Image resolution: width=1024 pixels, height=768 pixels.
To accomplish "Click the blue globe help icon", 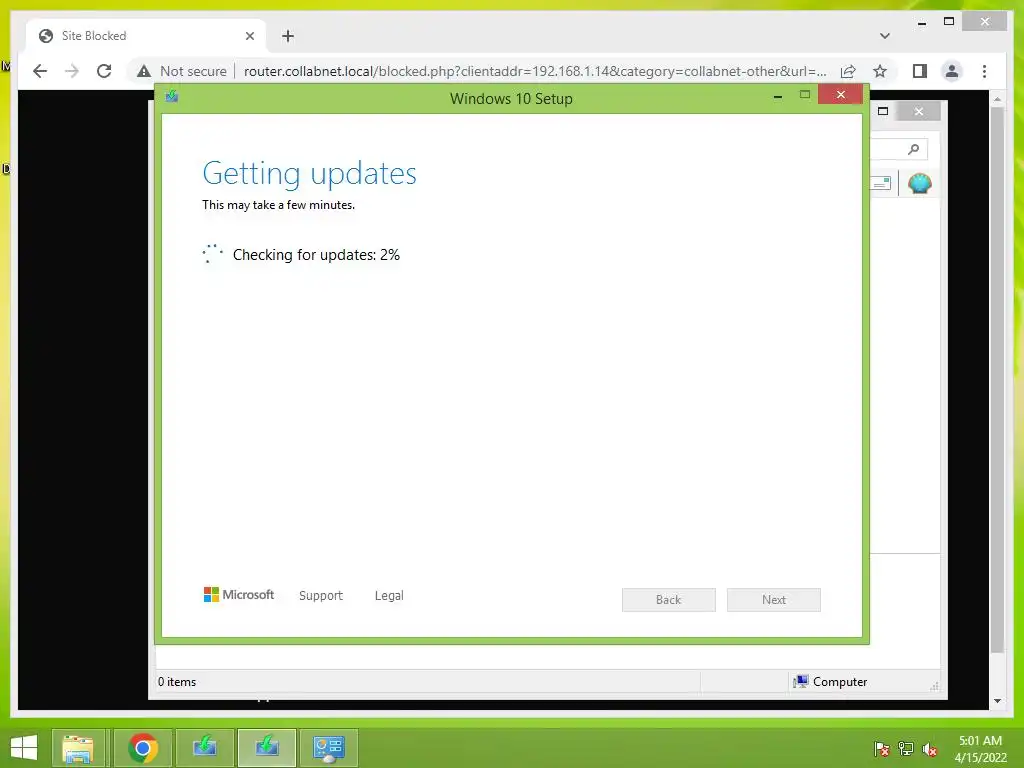I will coord(920,183).
